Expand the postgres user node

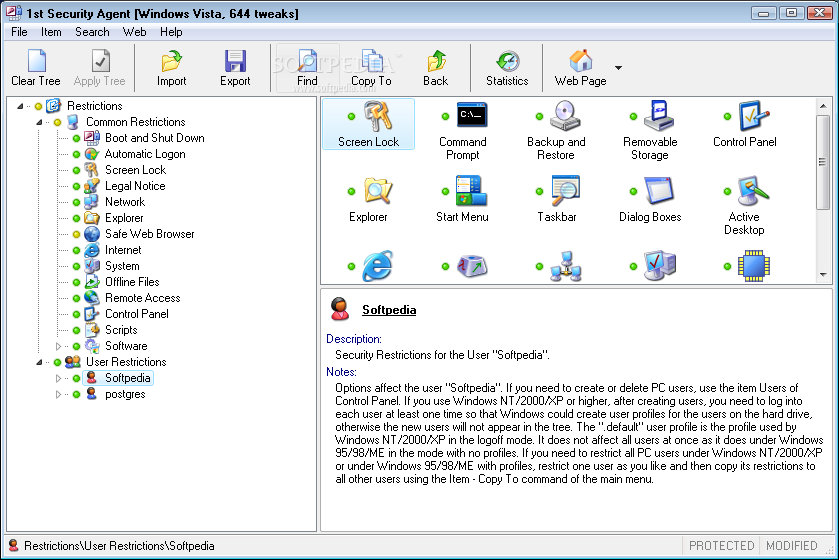(x=58, y=394)
